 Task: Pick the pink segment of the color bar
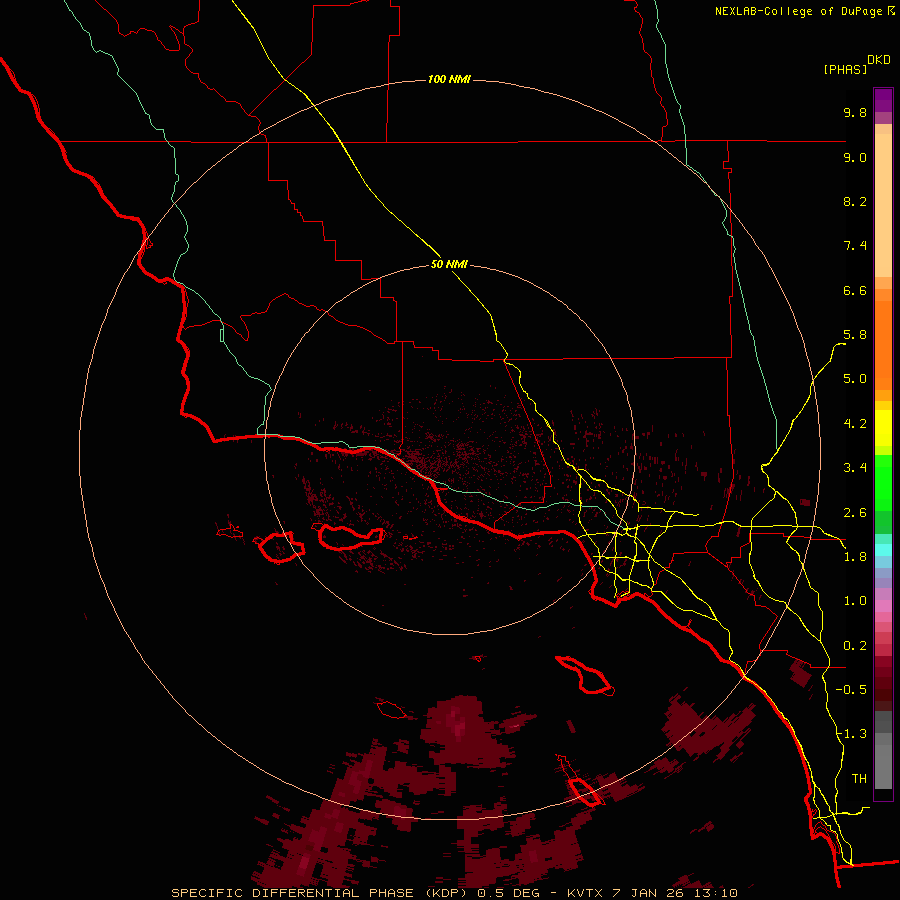[883, 606]
